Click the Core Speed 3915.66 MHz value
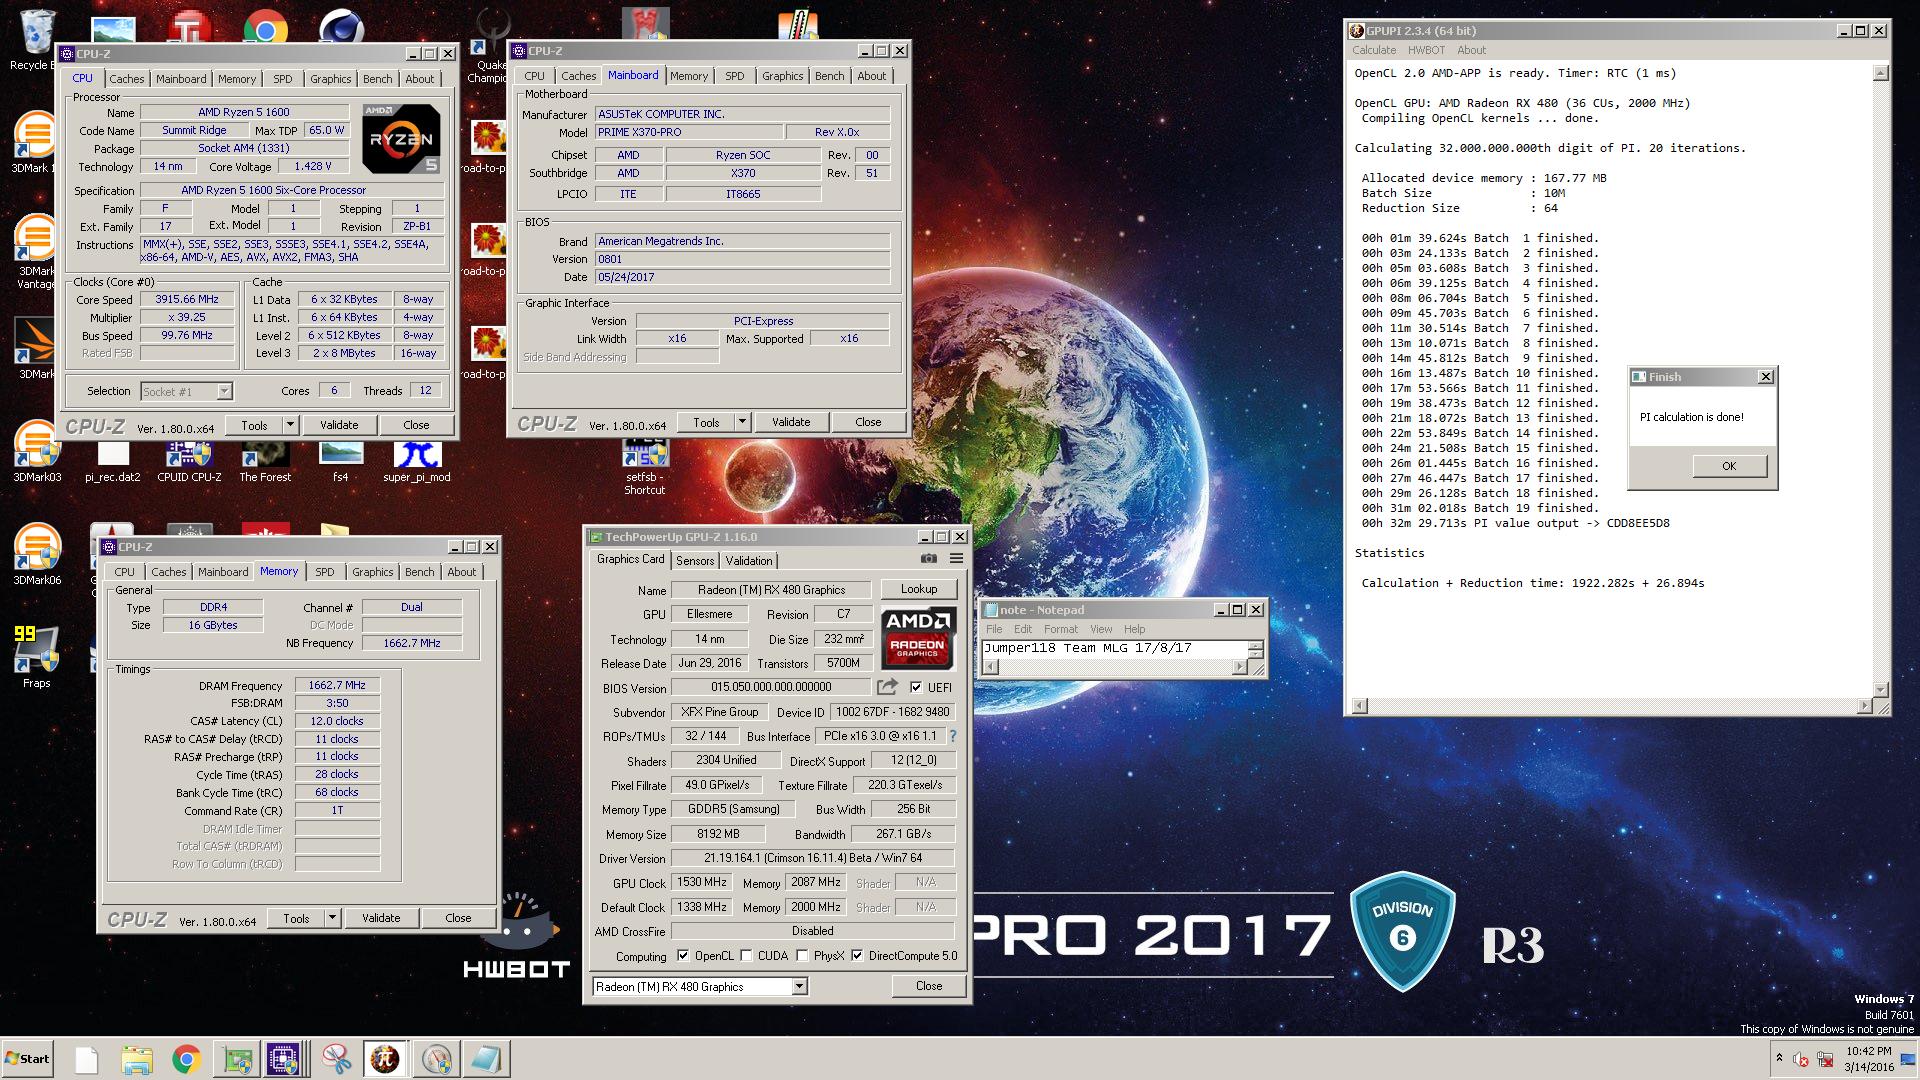Screen dimensions: 1920x1080 (x=187, y=299)
